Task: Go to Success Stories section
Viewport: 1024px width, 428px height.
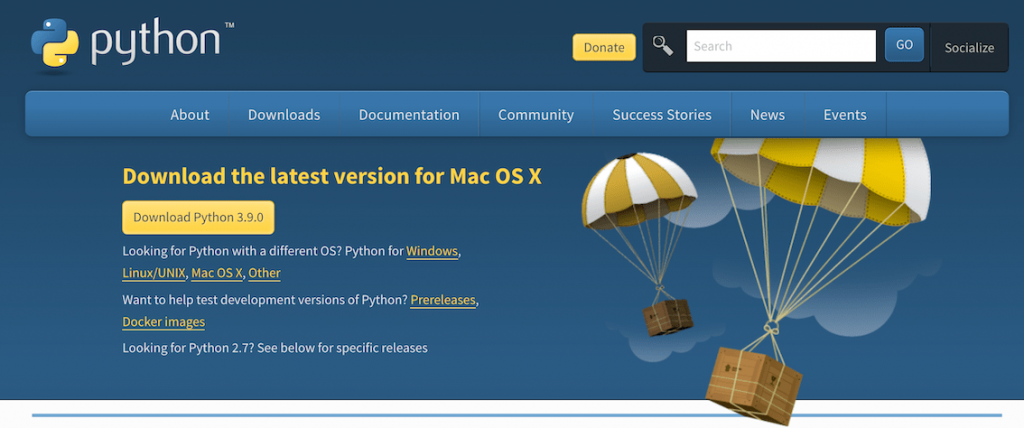Action: pyautogui.click(x=662, y=115)
